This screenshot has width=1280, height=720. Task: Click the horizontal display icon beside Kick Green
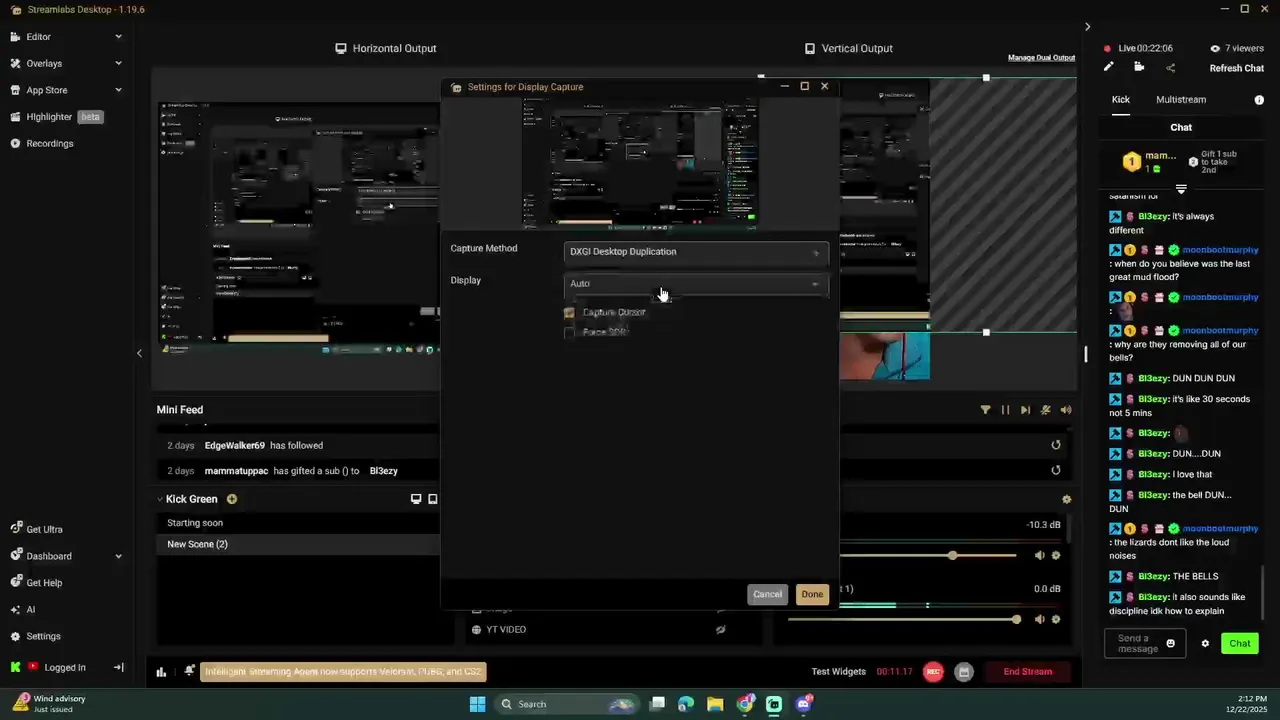[x=416, y=499]
